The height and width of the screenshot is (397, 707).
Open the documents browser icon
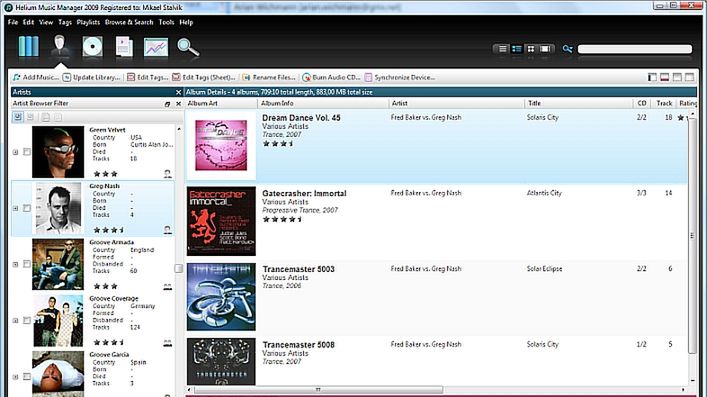pos(124,47)
